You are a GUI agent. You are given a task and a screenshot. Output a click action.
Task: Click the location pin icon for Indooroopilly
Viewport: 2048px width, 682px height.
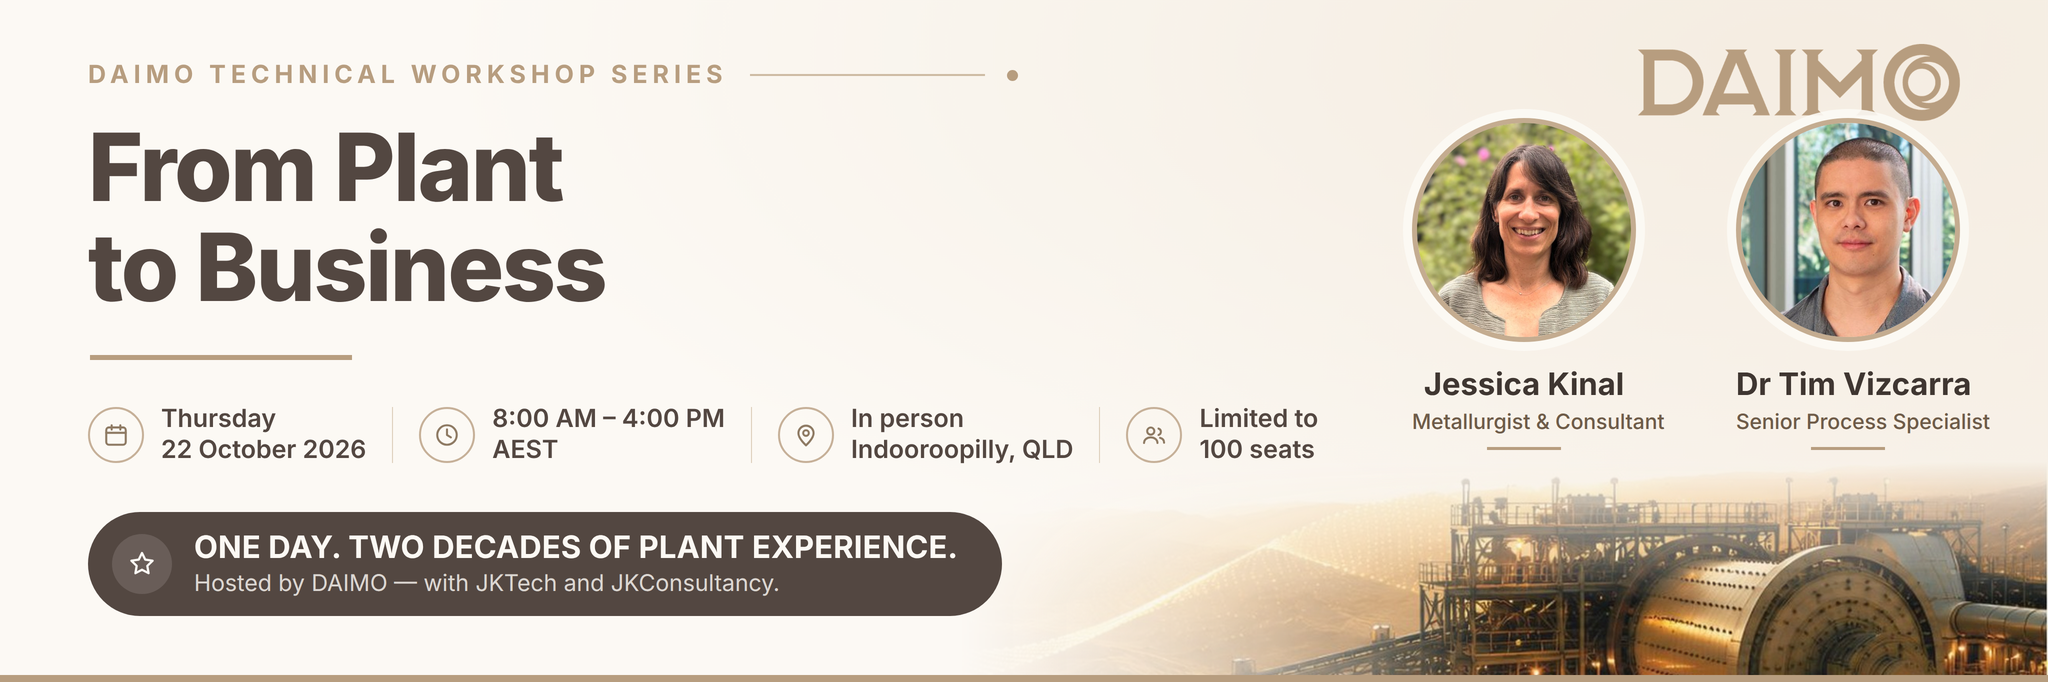click(806, 435)
